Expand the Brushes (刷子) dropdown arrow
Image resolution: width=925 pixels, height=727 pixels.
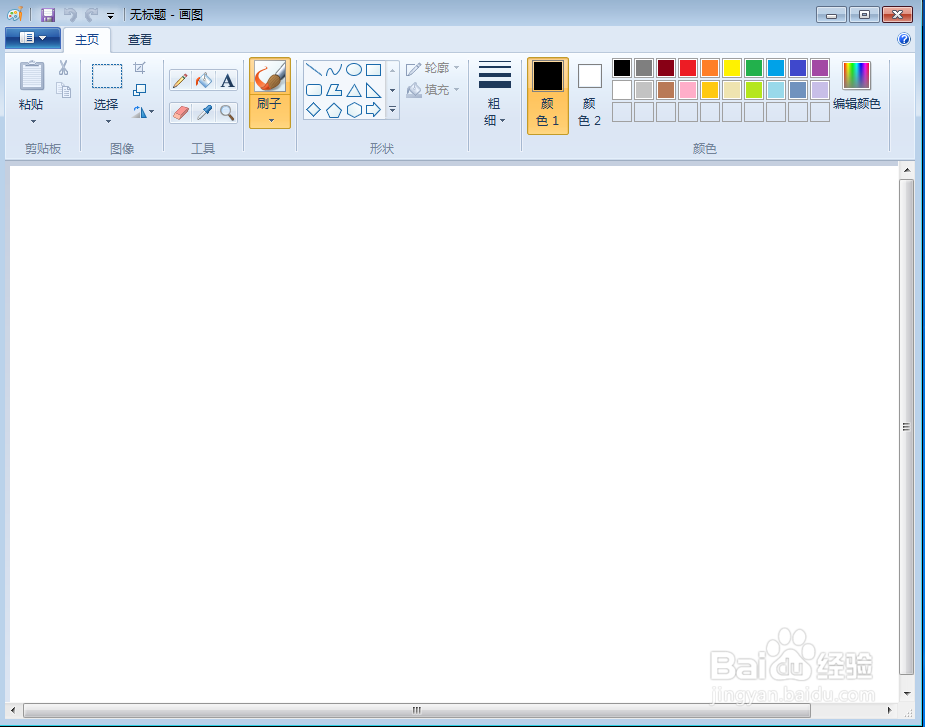271,121
